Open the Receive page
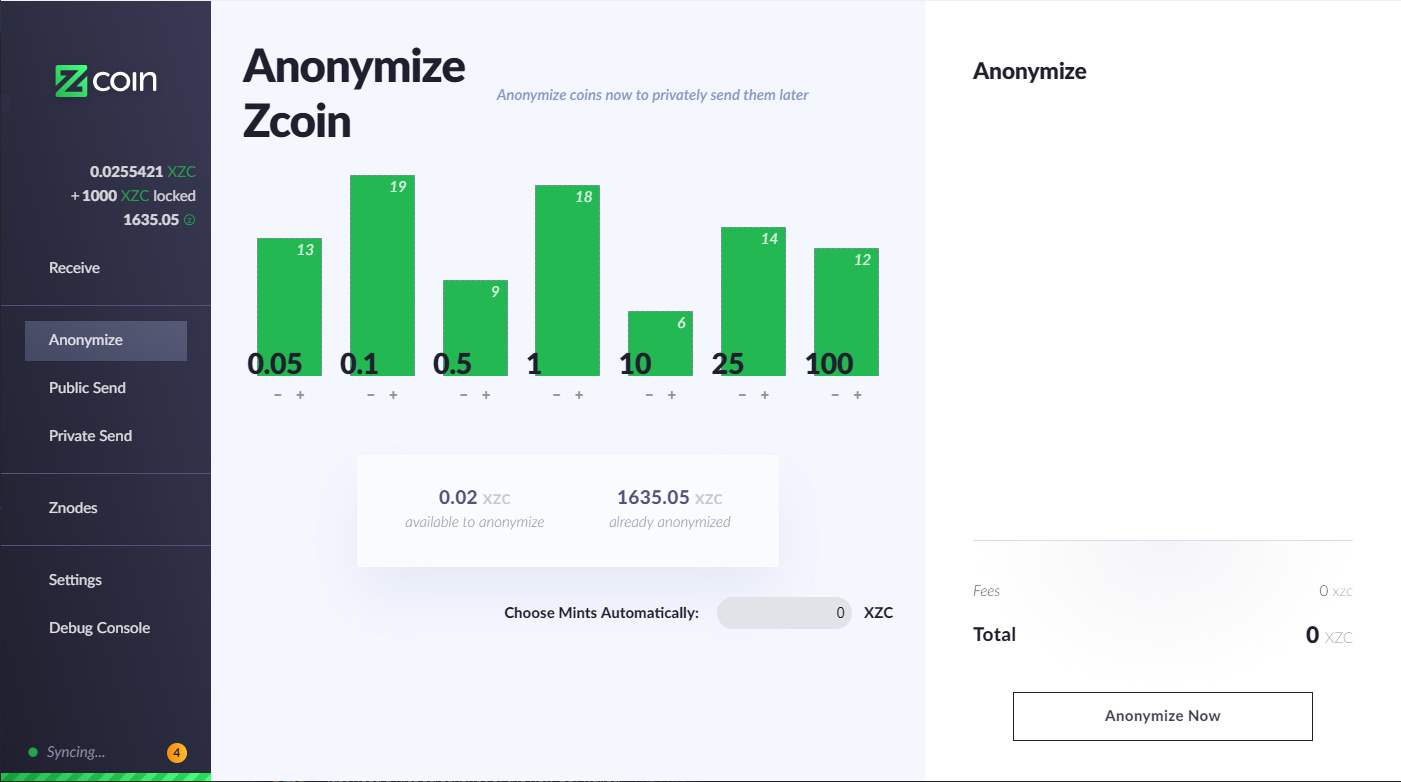 point(75,268)
